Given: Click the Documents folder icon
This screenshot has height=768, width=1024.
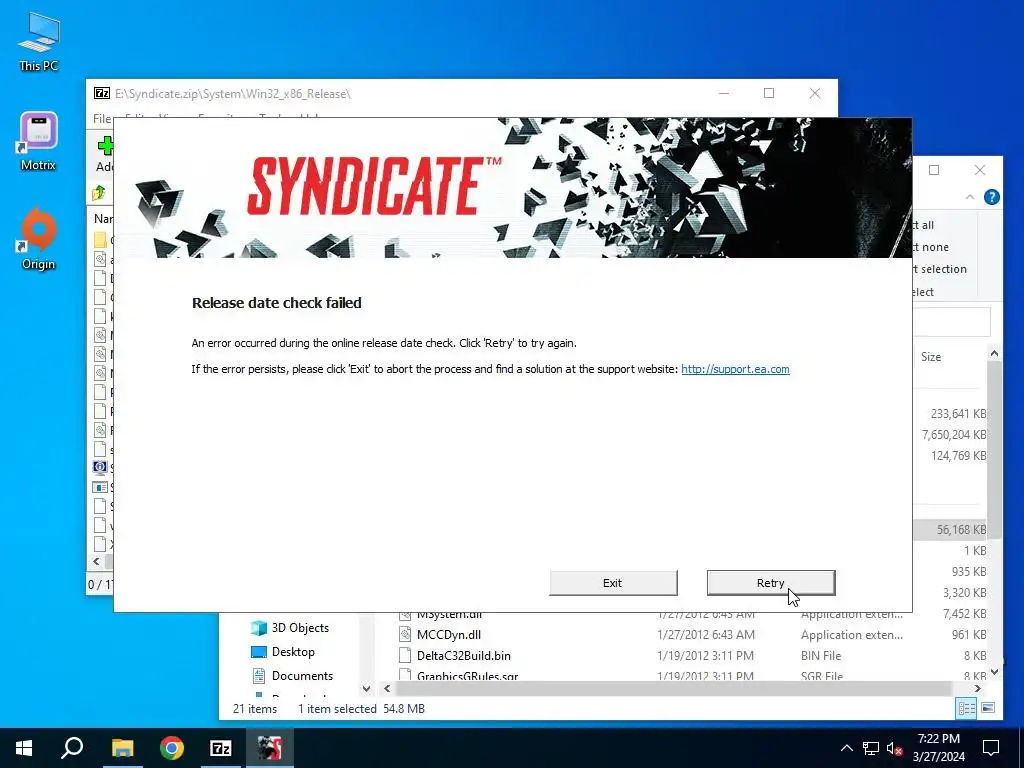Looking at the screenshot, I should [259, 676].
